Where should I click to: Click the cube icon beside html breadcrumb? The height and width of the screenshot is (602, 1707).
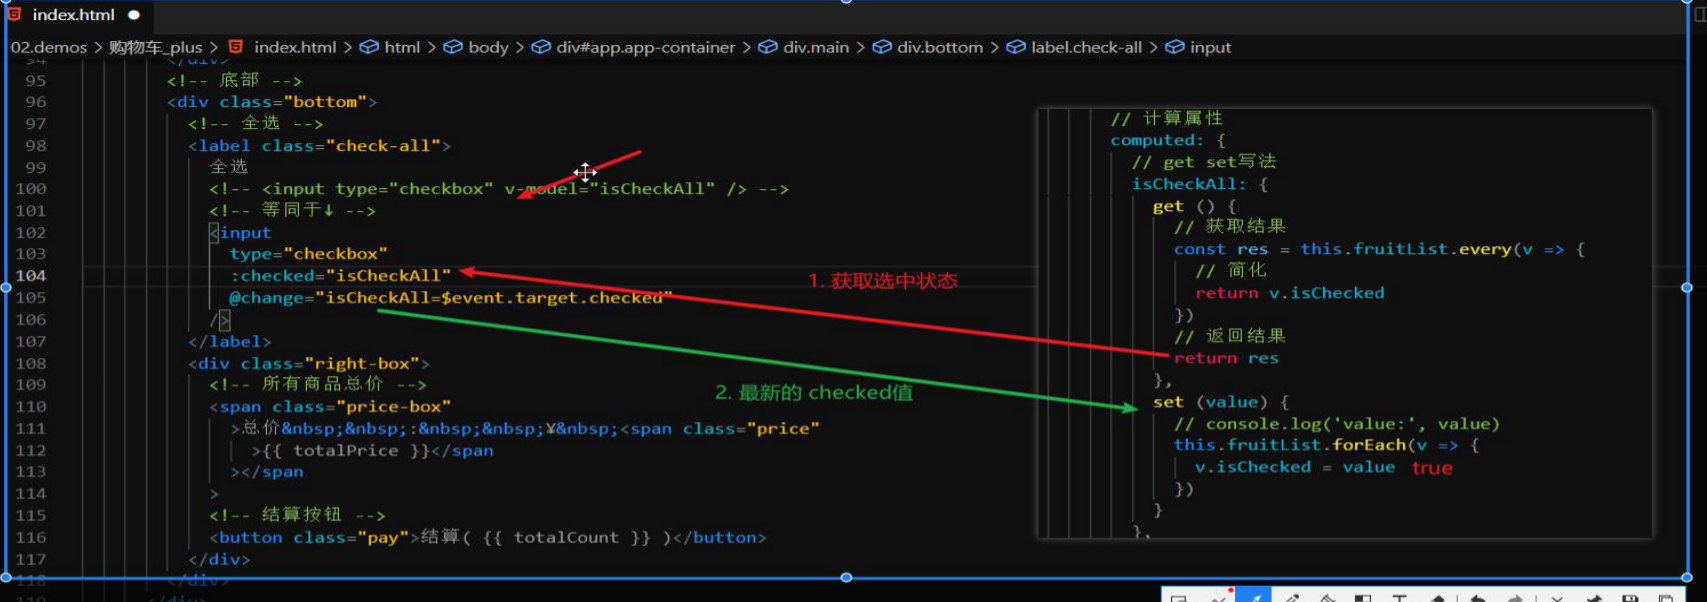[369, 47]
